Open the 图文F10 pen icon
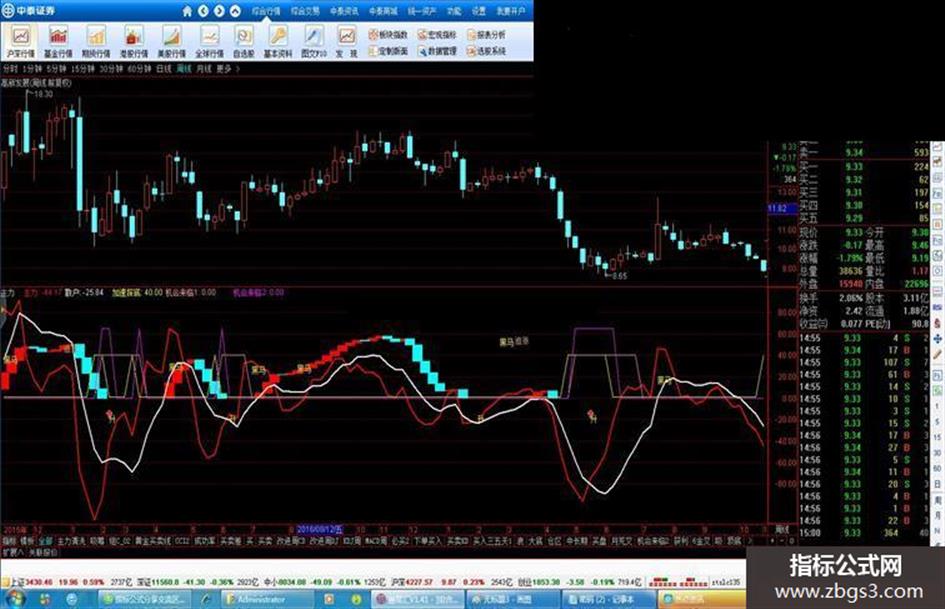Screen dimensions: 945x609 point(314,42)
